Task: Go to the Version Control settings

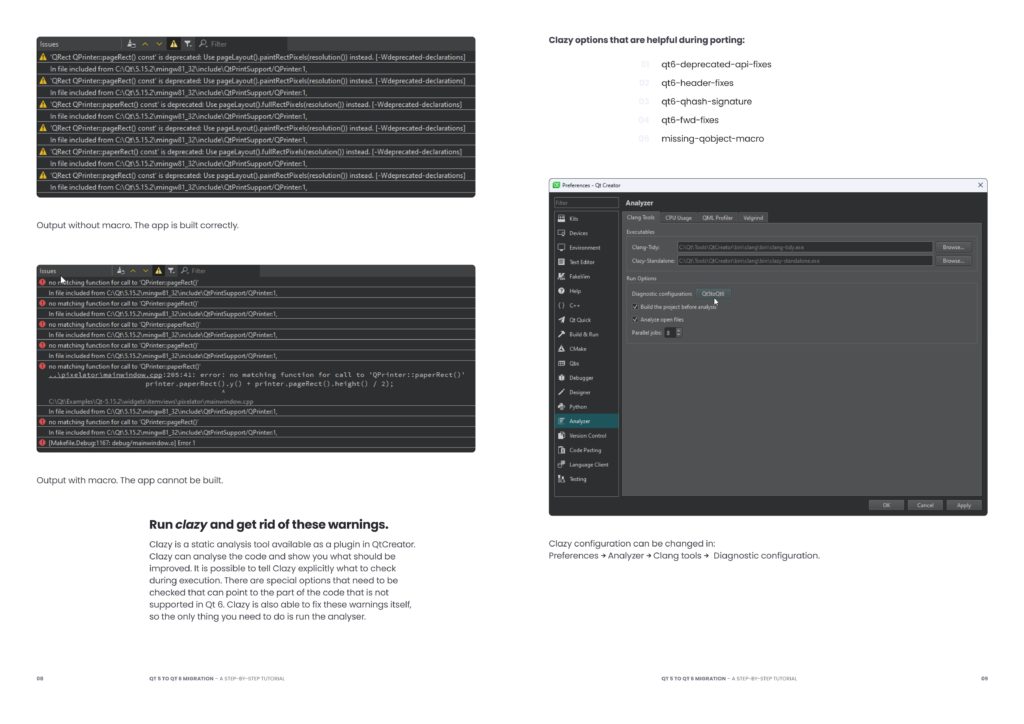Action: [x=587, y=436]
